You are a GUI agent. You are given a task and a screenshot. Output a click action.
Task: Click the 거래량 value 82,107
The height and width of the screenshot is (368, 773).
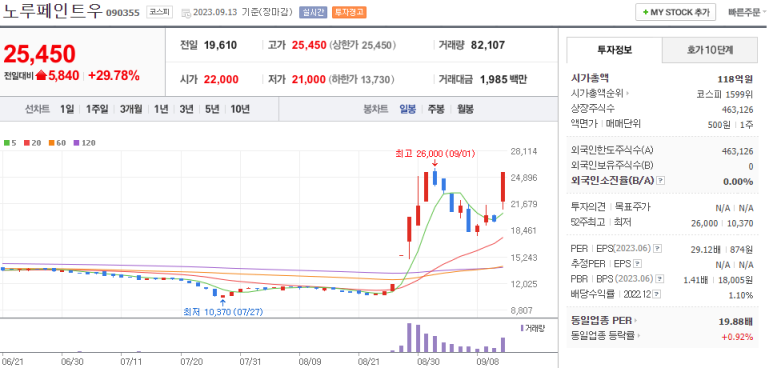pos(488,45)
